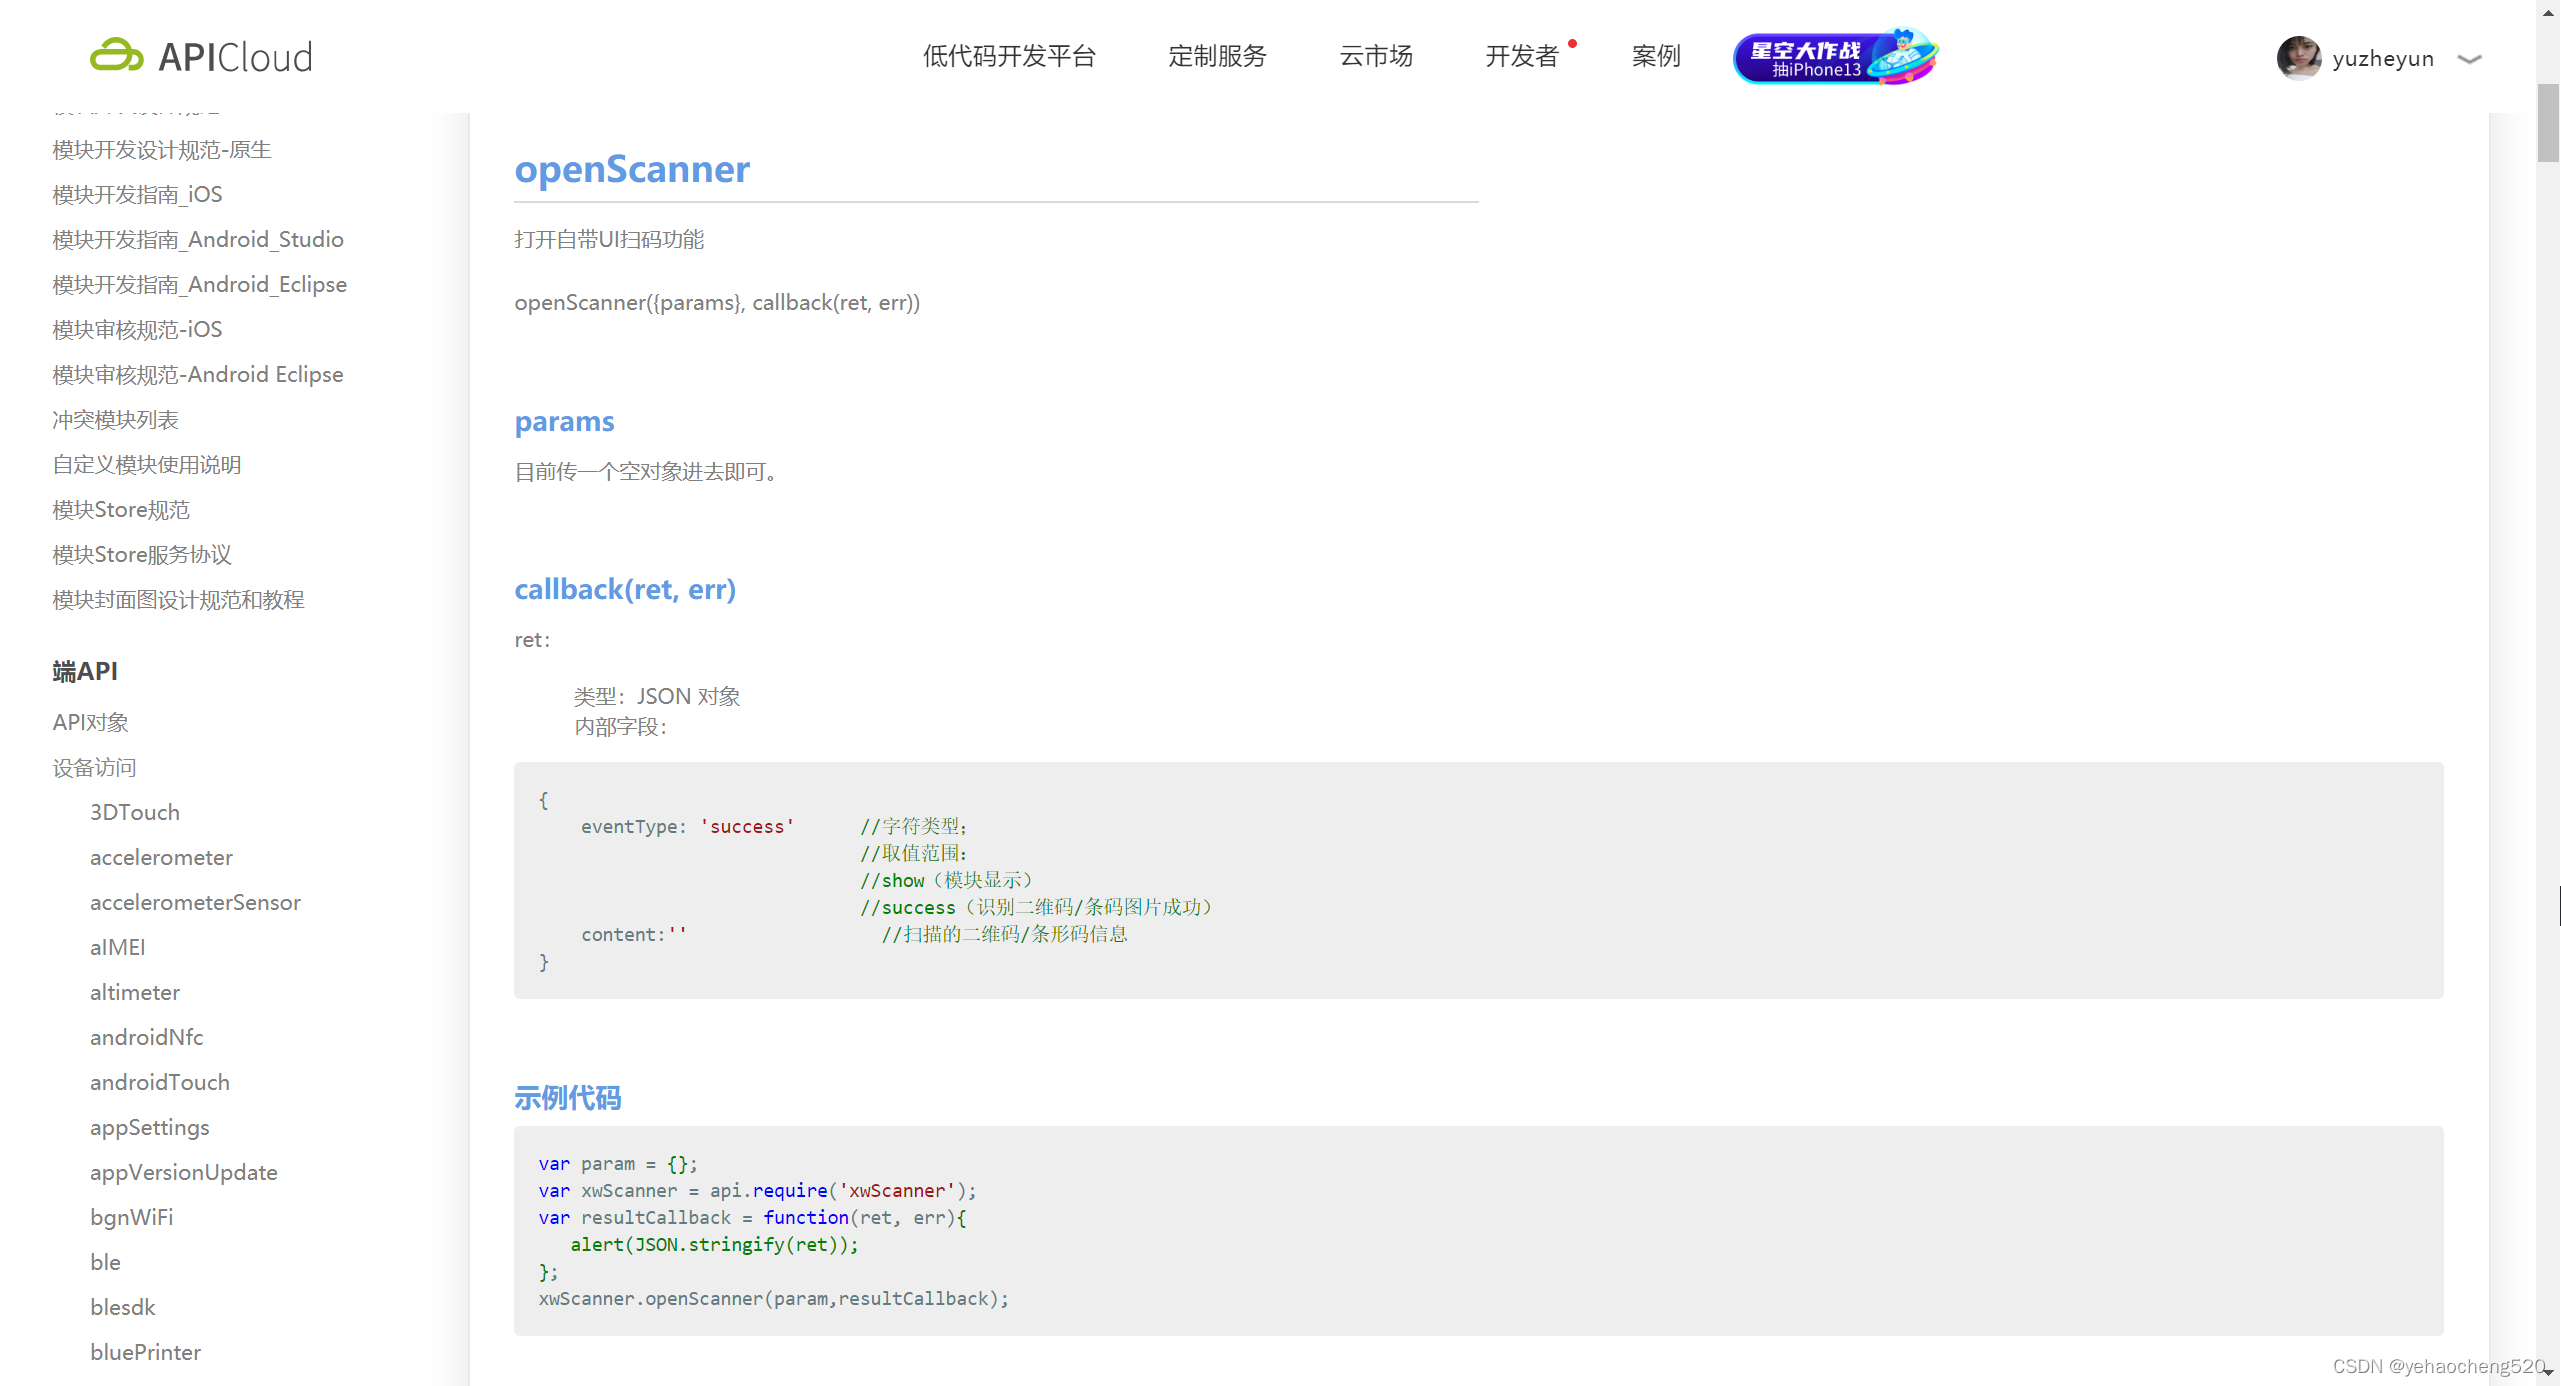Expand the 设备访问 sidebar category
The image size is (2561, 1386).
(94, 767)
